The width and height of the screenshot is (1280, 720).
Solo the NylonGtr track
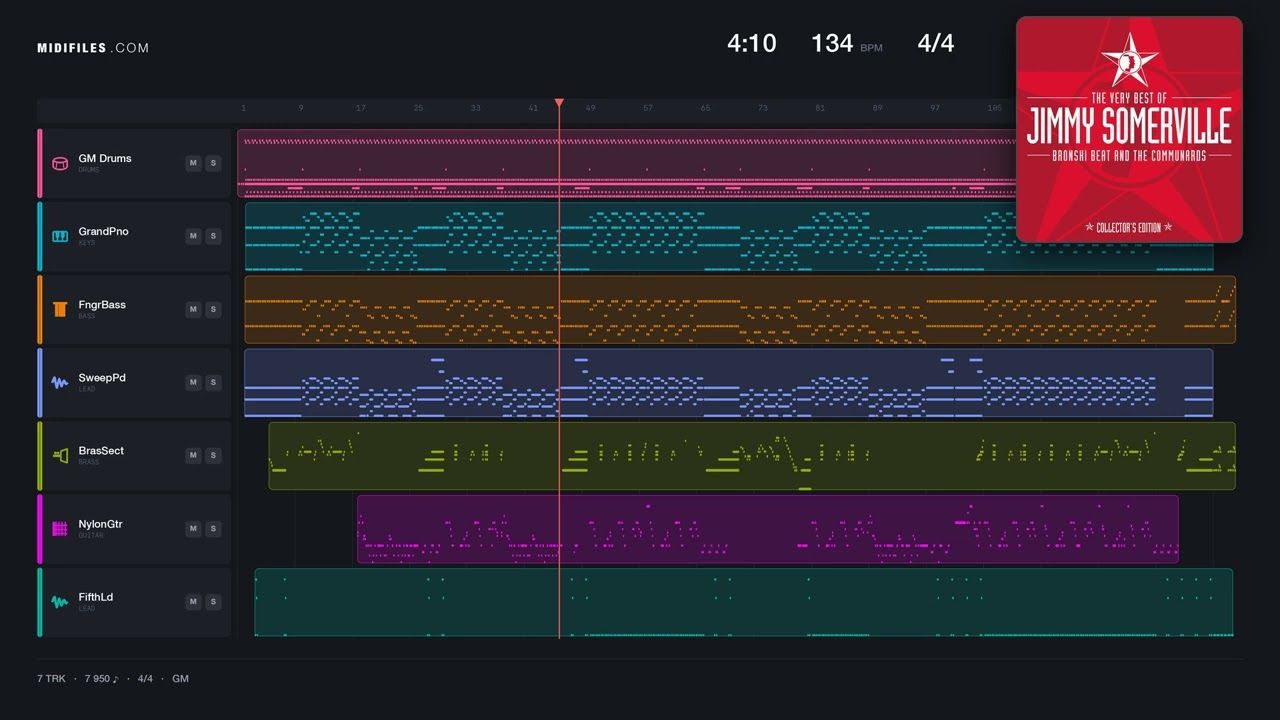point(213,528)
